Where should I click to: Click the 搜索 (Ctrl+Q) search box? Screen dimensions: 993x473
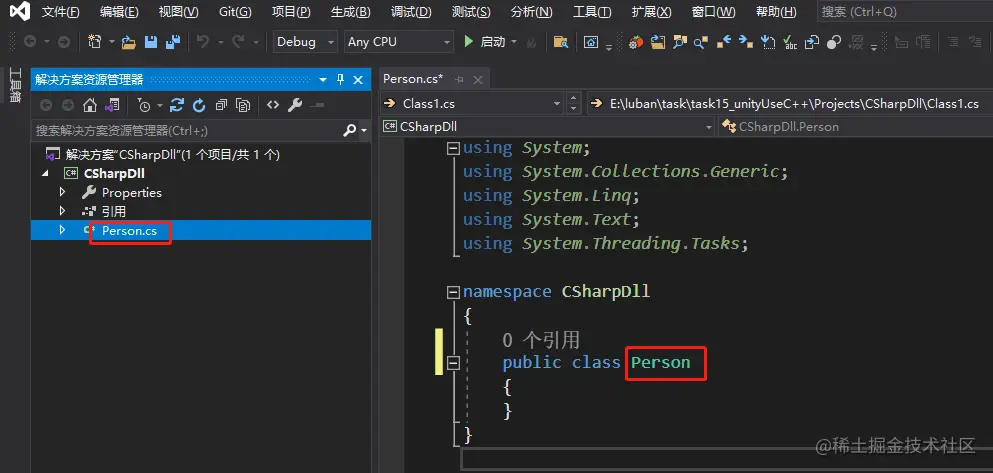tap(905, 11)
